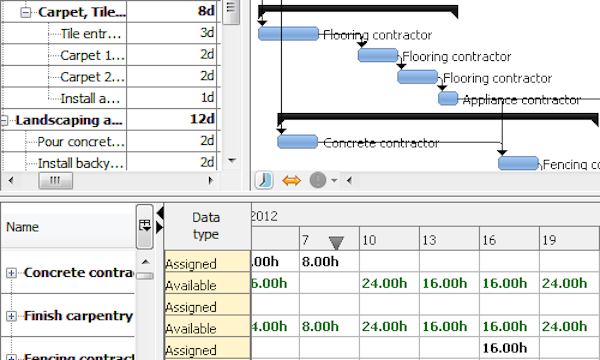Collapse the Landscaping a... task group
This screenshot has width=600, height=360.
[3, 121]
